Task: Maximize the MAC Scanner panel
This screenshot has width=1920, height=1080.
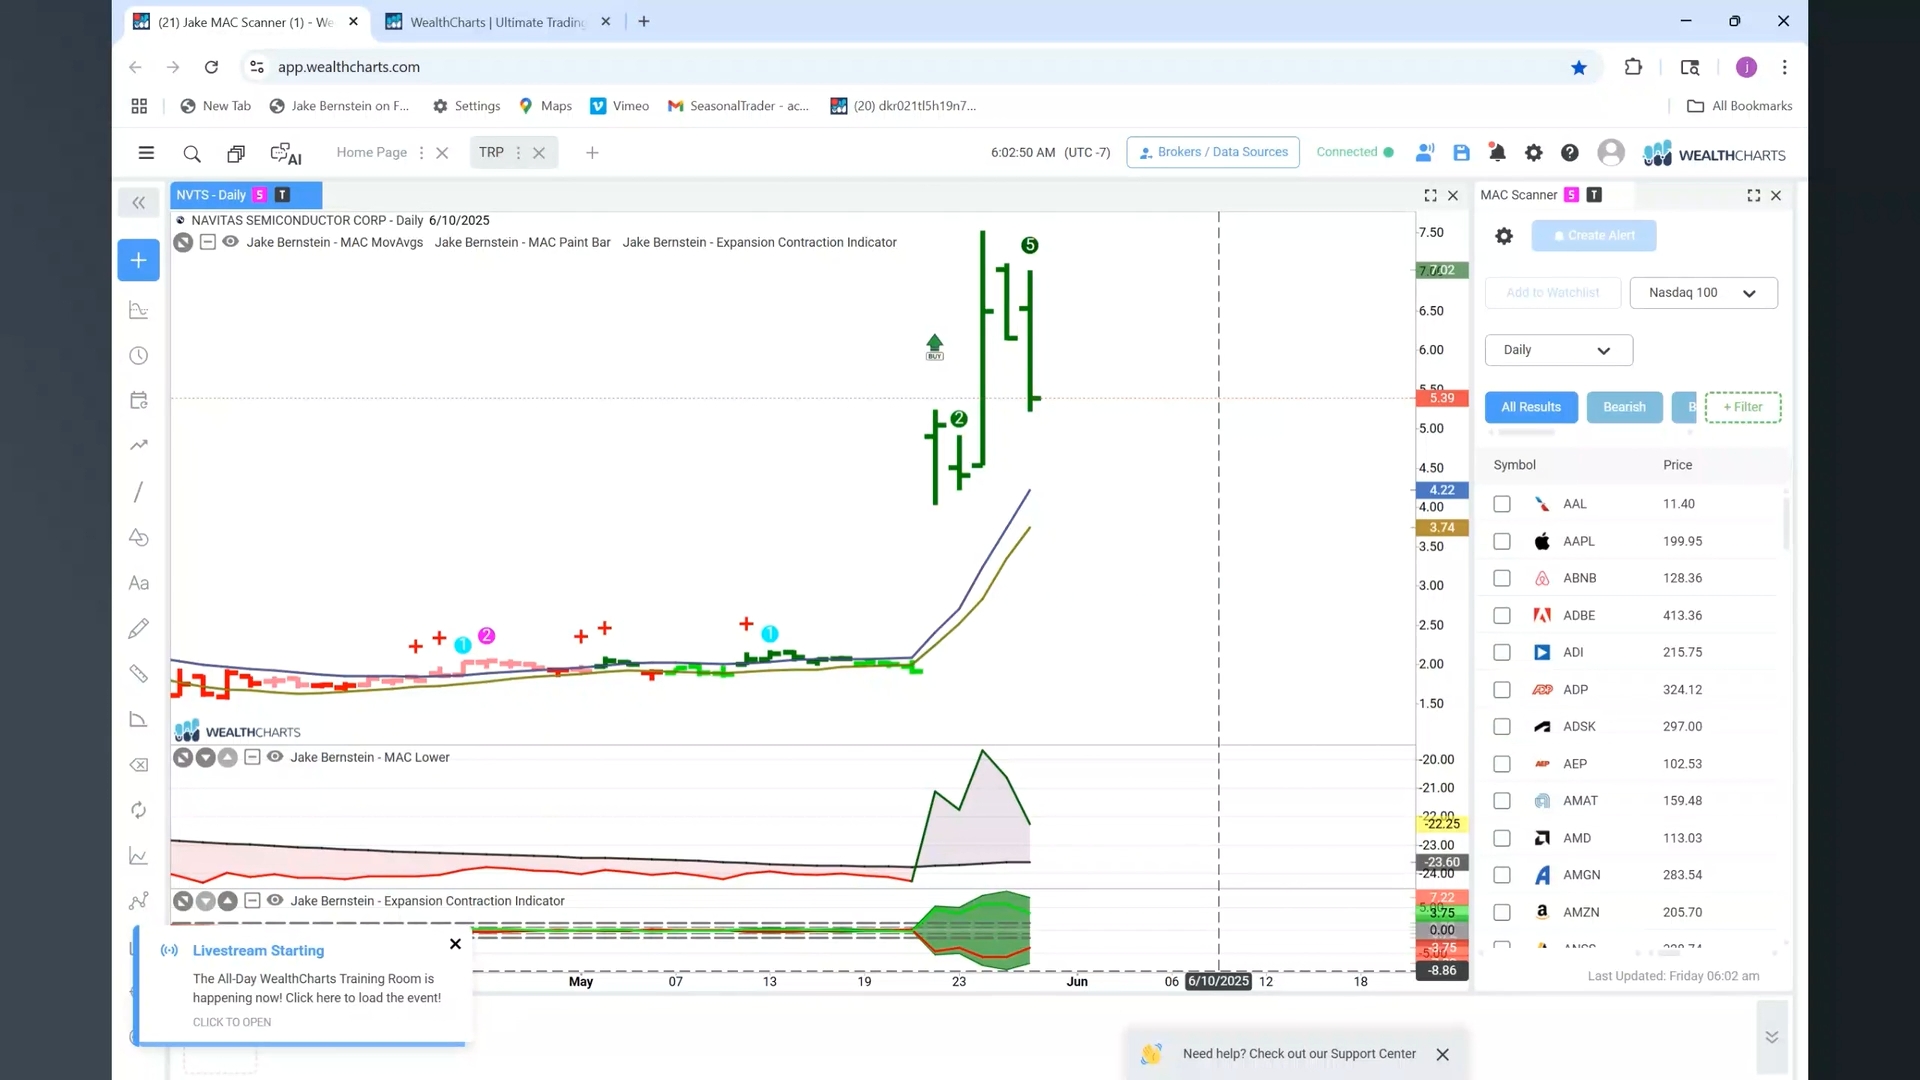Action: [1754, 196]
